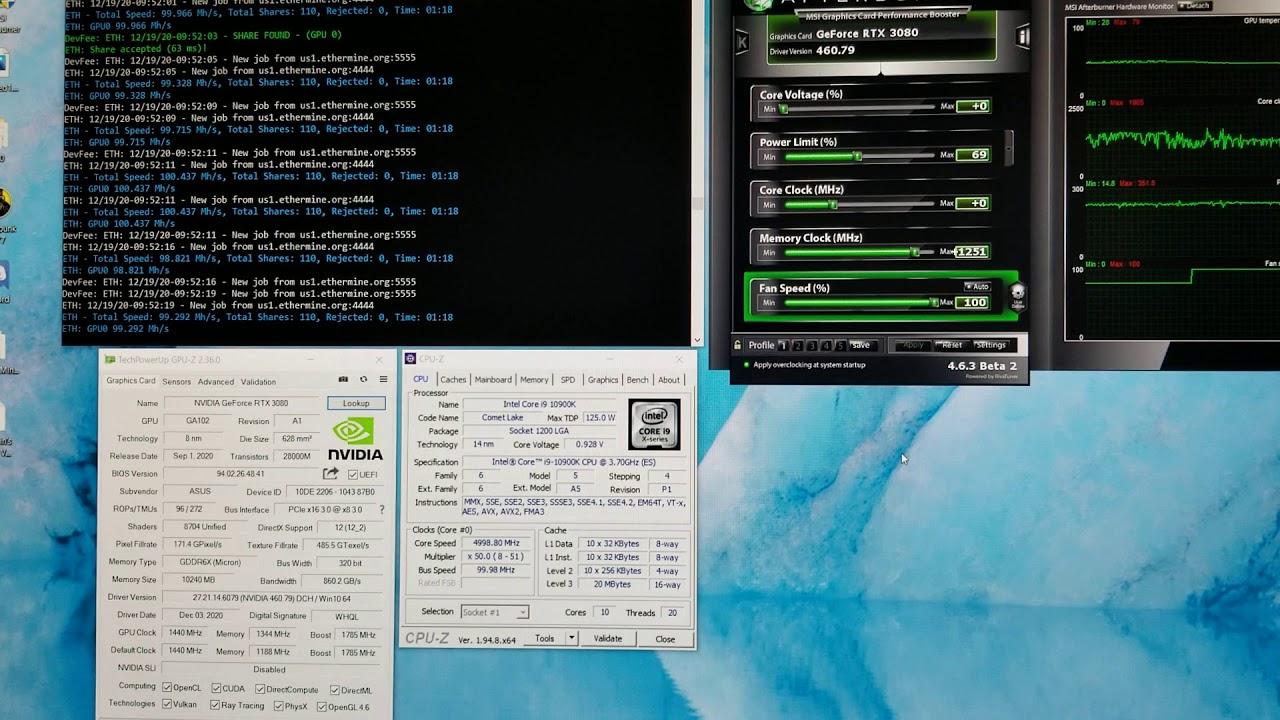Toggle the CUDA checkbox
The width and height of the screenshot is (1280, 720).
pyautogui.click(x=216, y=688)
